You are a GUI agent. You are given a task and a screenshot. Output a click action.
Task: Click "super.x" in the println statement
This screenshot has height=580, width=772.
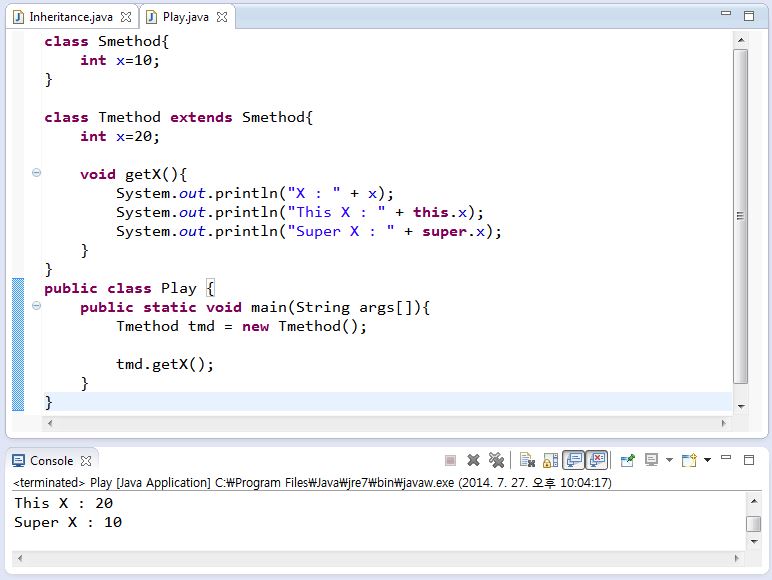(x=453, y=232)
